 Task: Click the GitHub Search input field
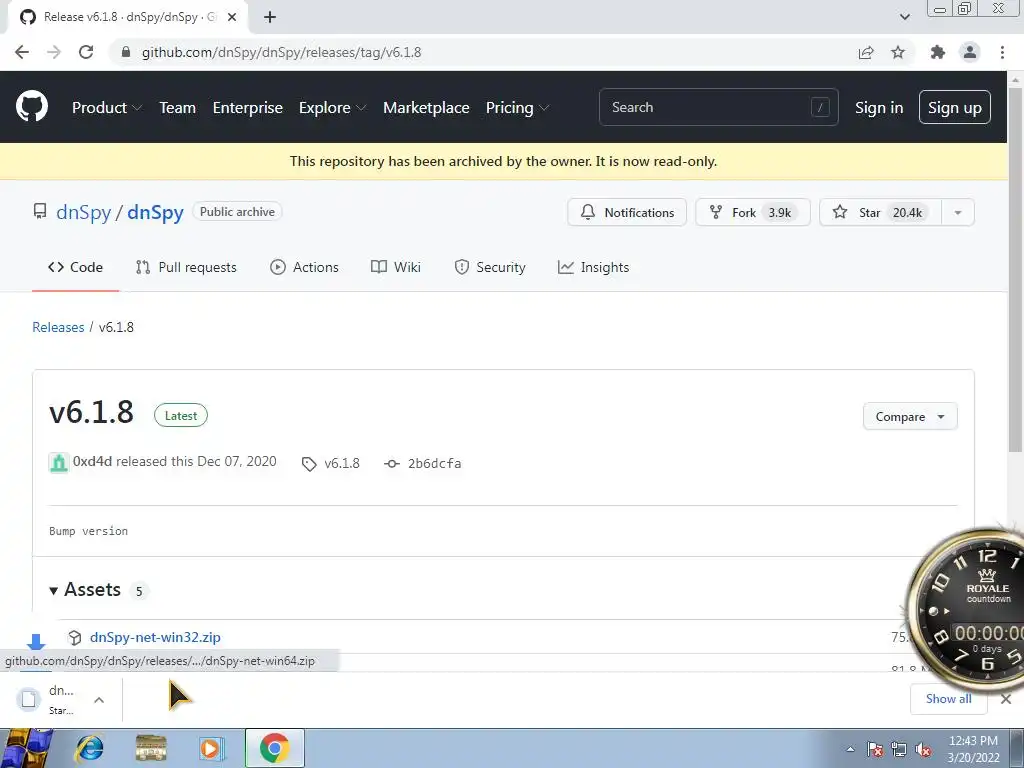click(718, 107)
